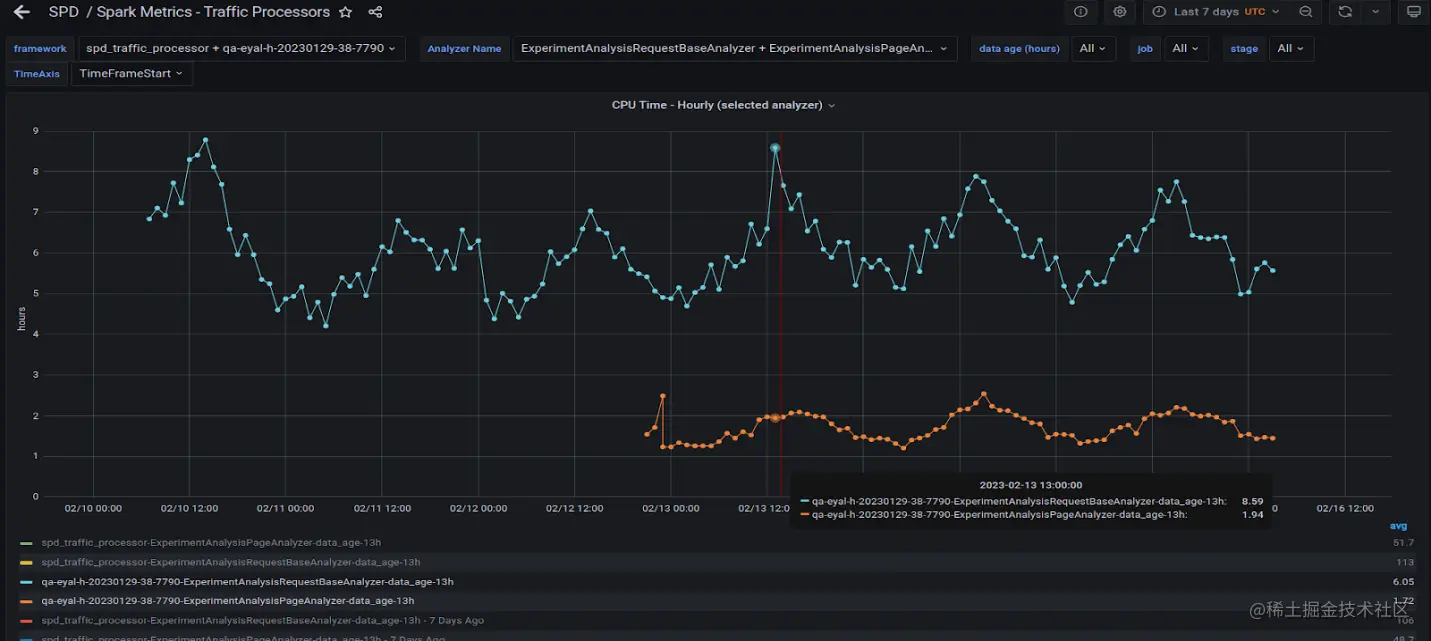The image size is (1431, 641).
Task: Expand the job variable dropdown
Action: pos(1186,48)
